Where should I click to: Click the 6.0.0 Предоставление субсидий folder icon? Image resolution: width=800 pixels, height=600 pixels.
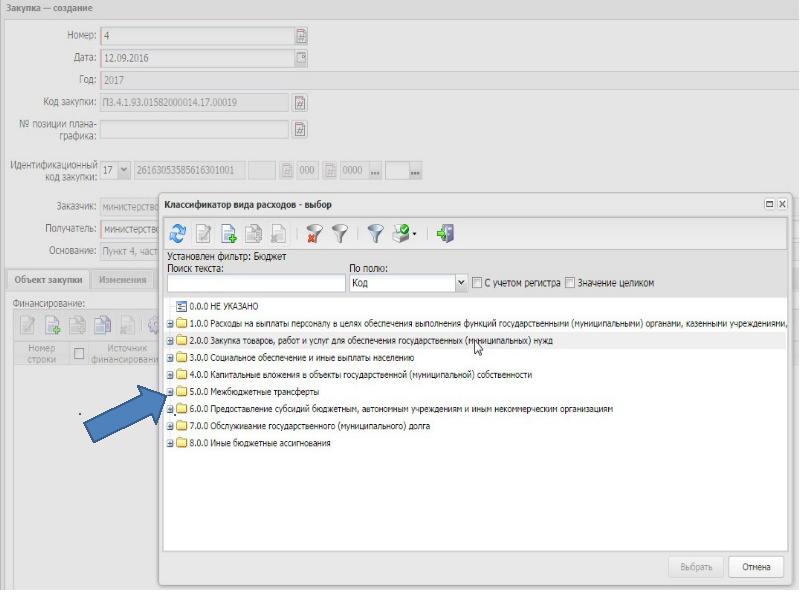[182, 409]
